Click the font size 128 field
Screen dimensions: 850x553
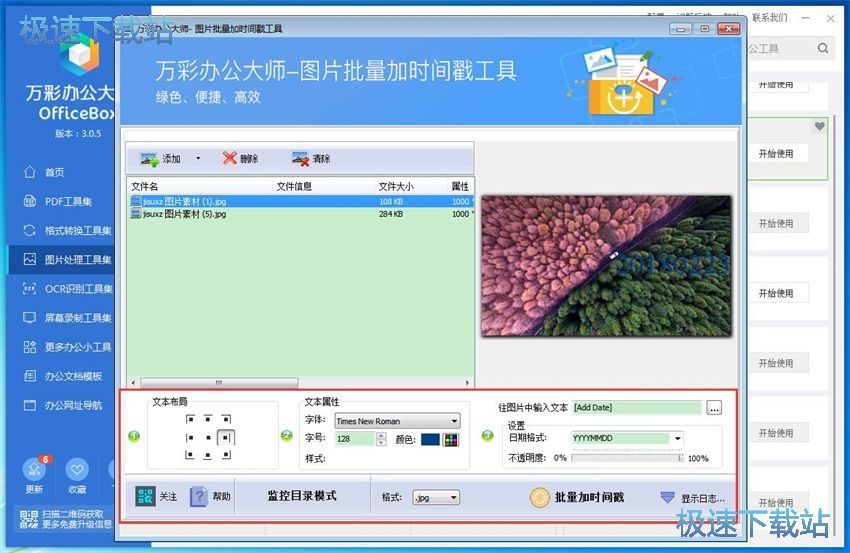click(355, 439)
